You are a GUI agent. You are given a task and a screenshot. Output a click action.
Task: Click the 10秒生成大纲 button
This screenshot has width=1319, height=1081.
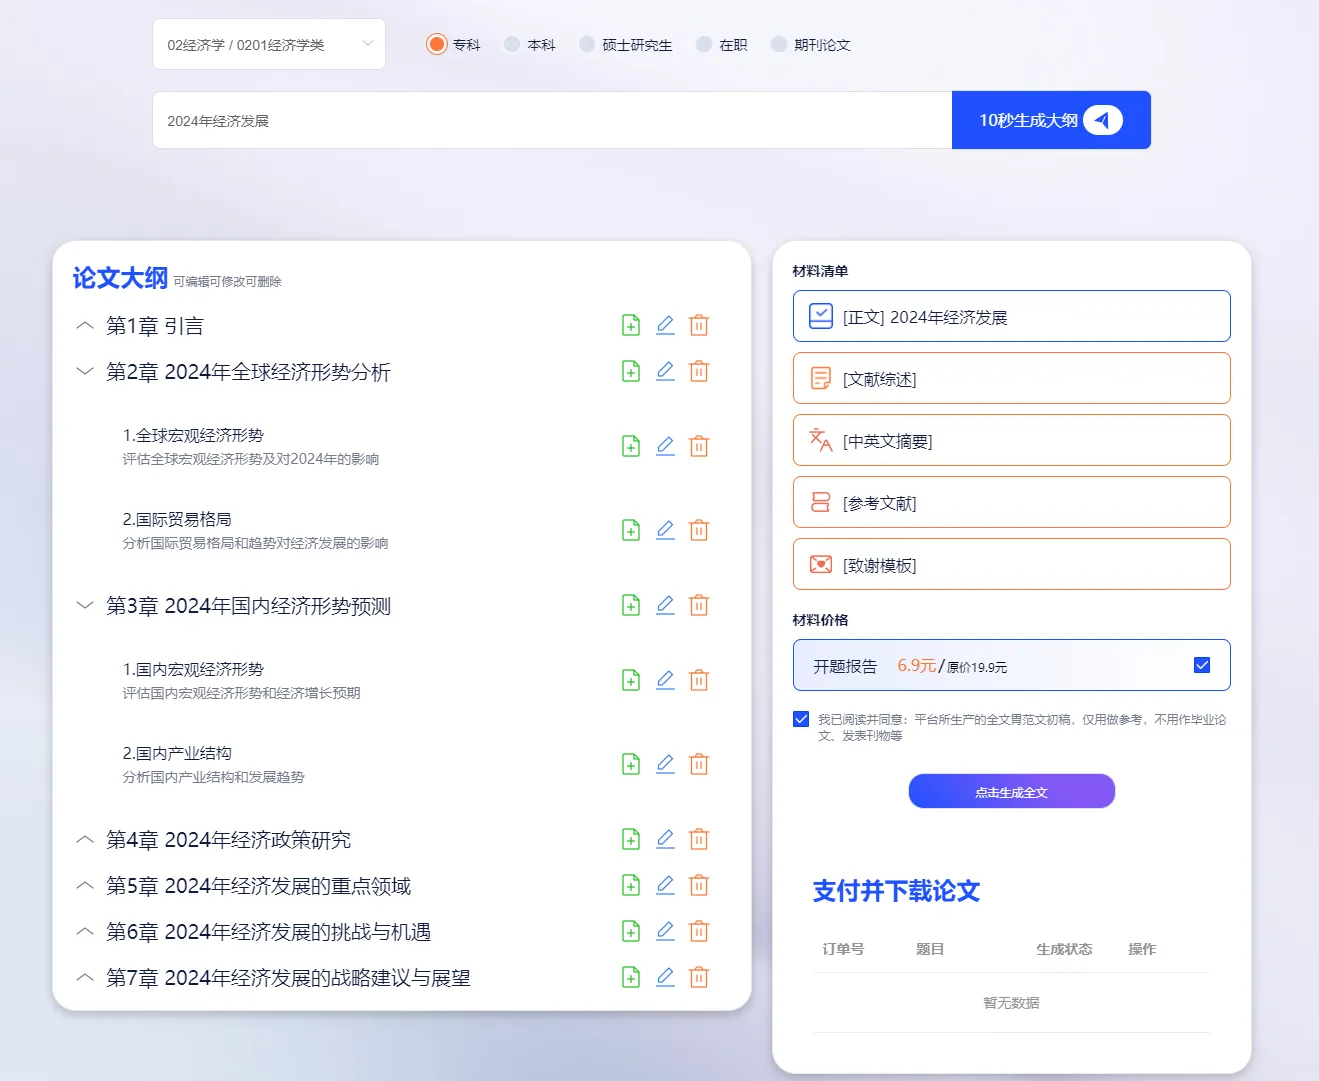pos(1050,120)
